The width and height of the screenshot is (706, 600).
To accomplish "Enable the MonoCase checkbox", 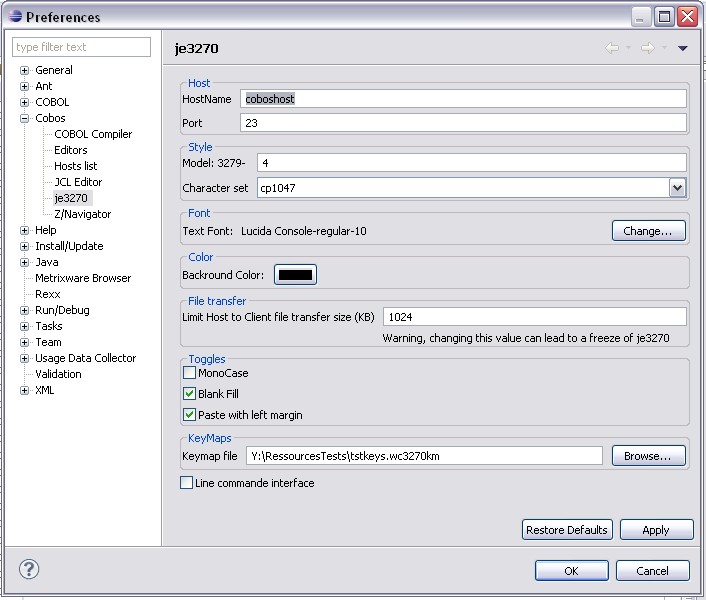I will tap(190, 373).
